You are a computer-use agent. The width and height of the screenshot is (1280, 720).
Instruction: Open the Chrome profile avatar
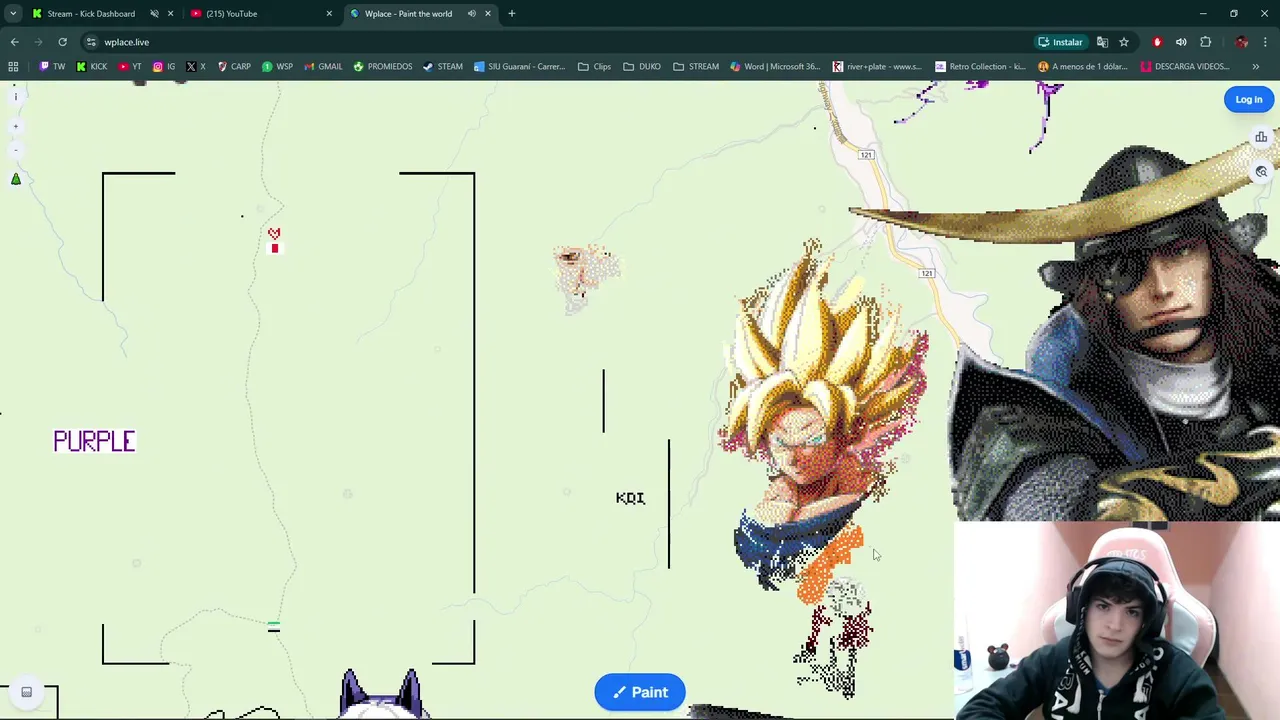tap(1241, 42)
